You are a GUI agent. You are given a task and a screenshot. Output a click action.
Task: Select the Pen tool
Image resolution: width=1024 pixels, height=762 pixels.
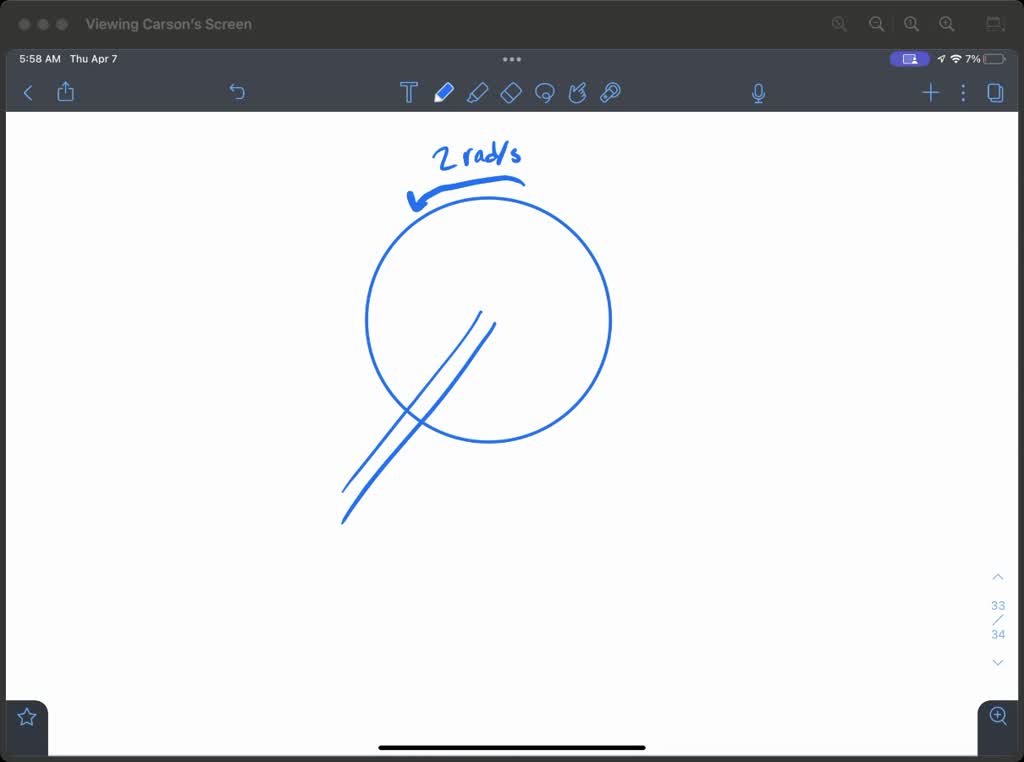click(x=443, y=92)
